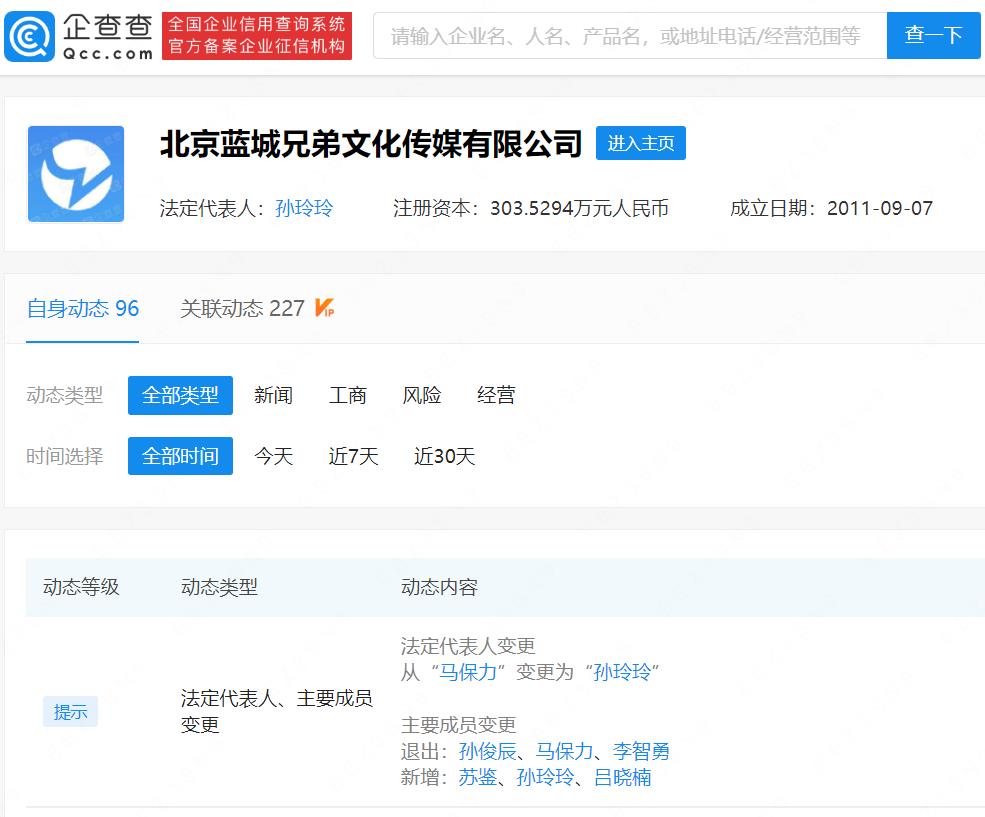The height and width of the screenshot is (817, 985).
Task: Select 近7天 time filter
Action: [354, 456]
